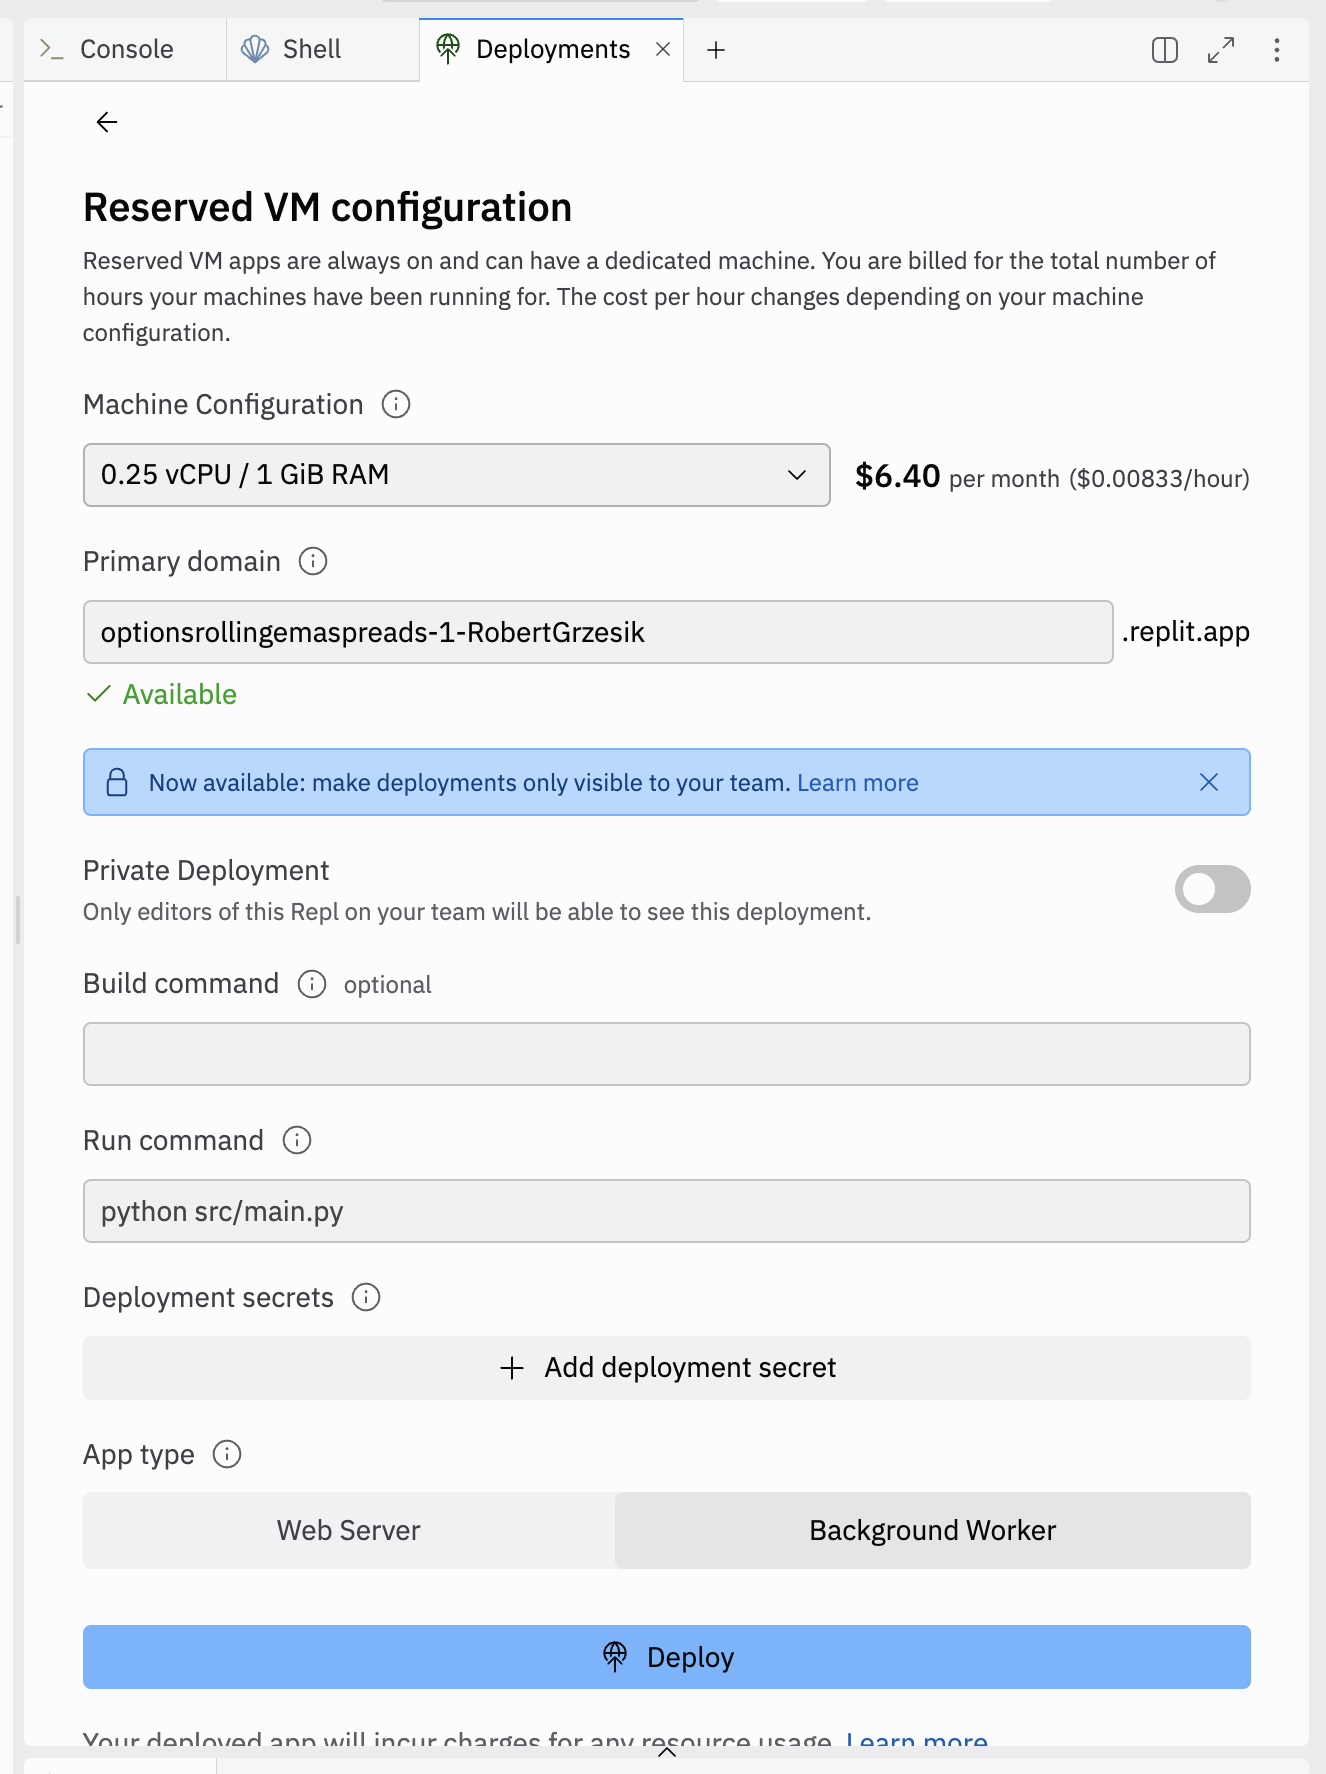The image size is (1326, 1774).
Task: Click info icon next to Run command
Action: click(x=297, y=1140)
